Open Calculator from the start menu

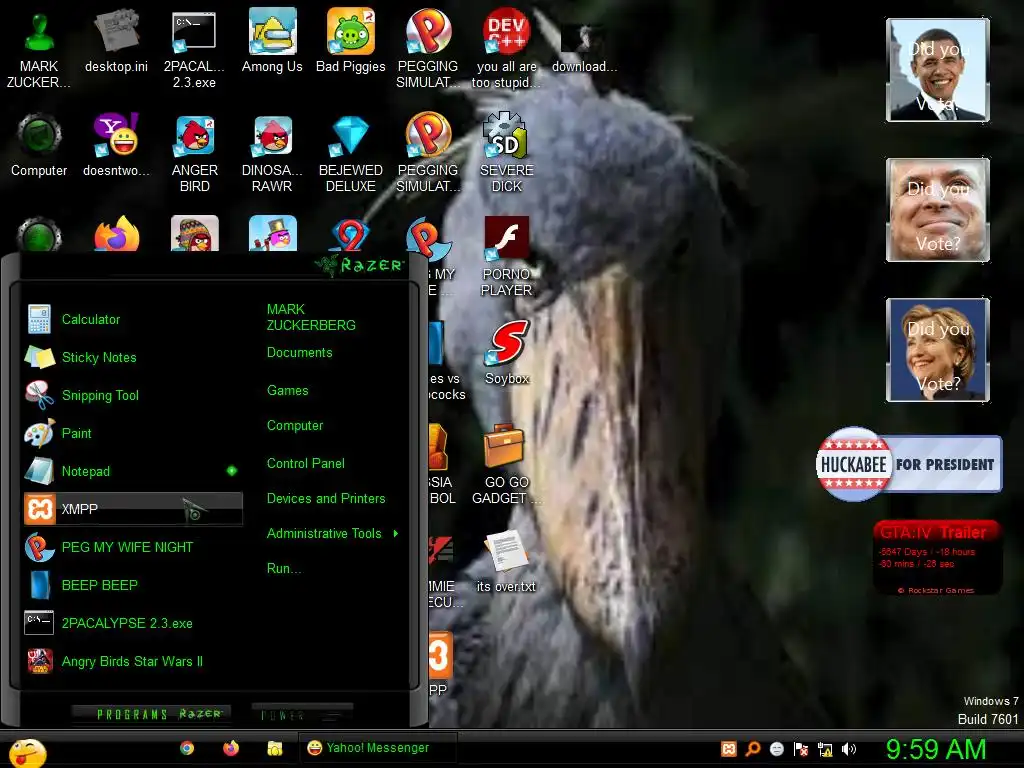pos(133,319)
